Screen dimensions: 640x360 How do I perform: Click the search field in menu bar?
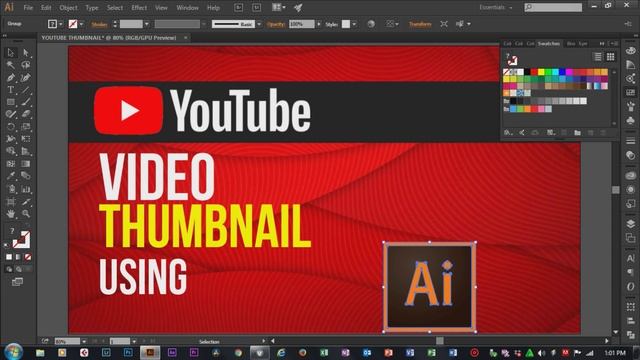coord(553,7)
